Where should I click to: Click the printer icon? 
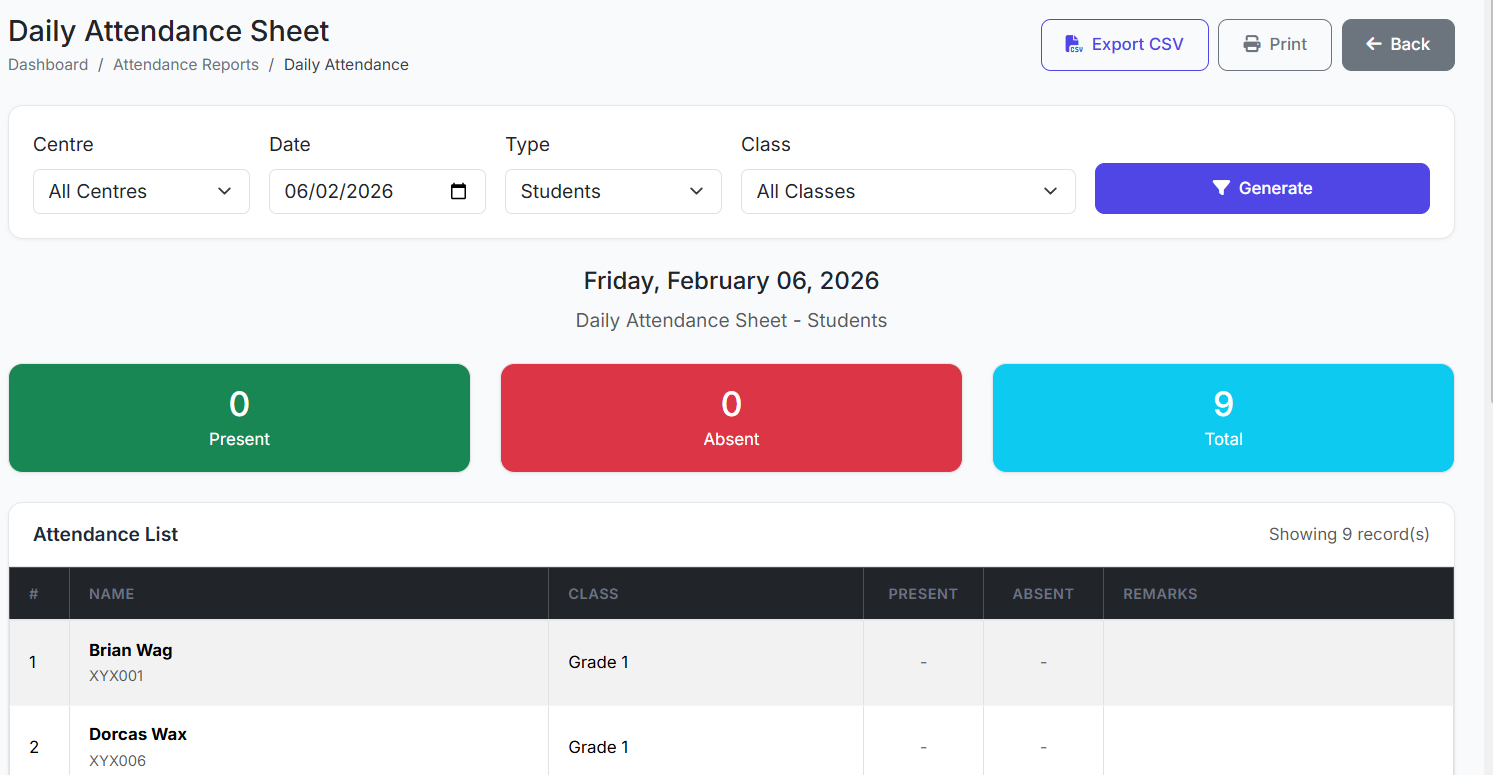[x=1251, y=44]
